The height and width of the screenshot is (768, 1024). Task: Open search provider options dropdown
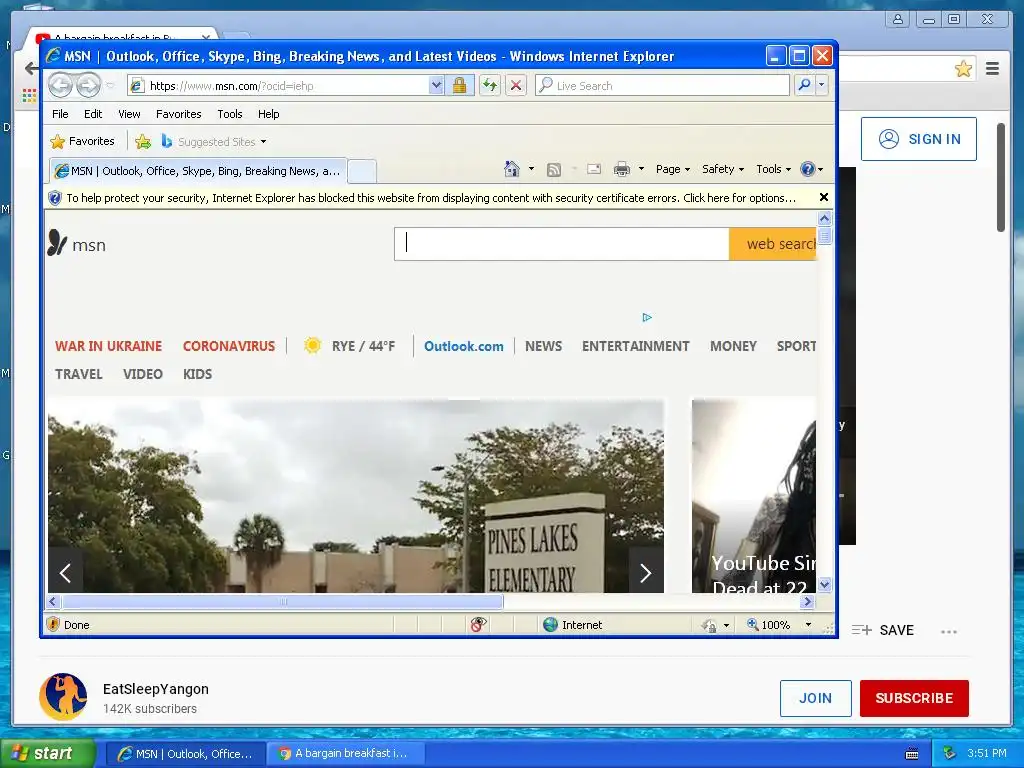pyautogui.click(x=822, y=86)
